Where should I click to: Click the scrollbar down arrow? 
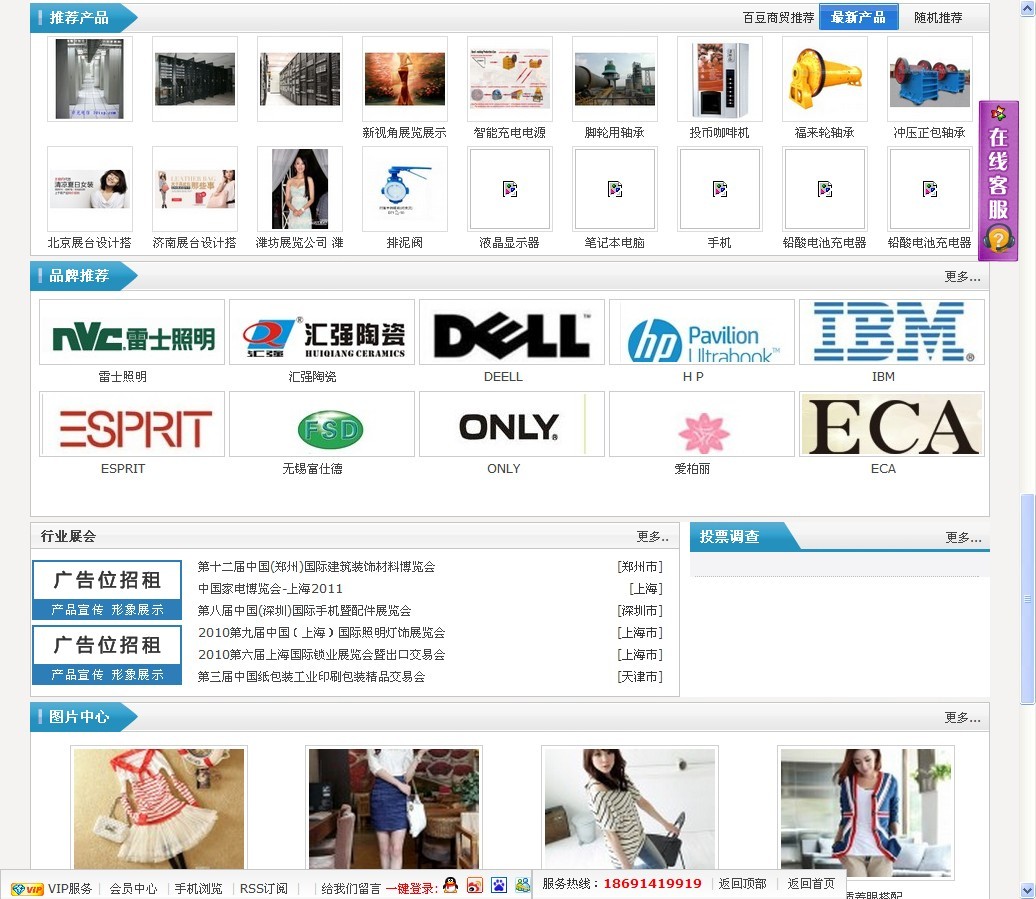click(1027, 890)
